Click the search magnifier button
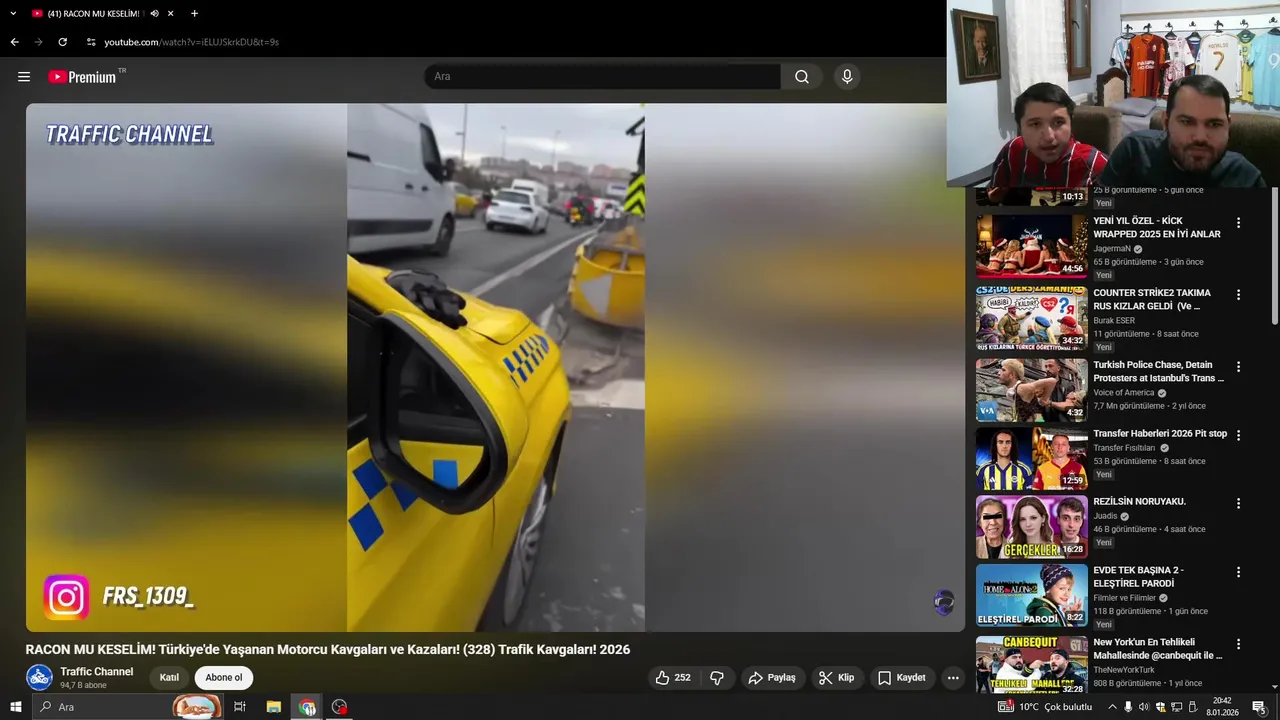The image size is (1280, 720). 802,77
